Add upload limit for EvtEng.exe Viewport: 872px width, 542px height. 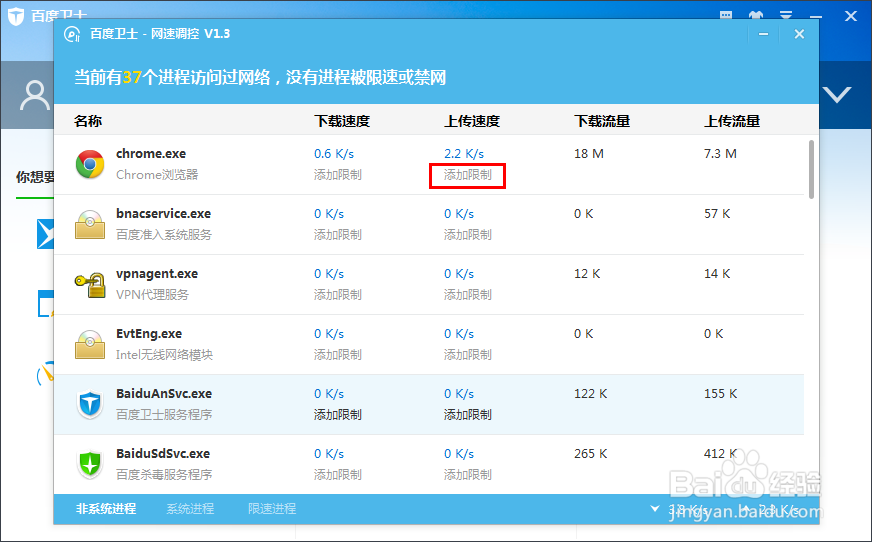(468, 355)
